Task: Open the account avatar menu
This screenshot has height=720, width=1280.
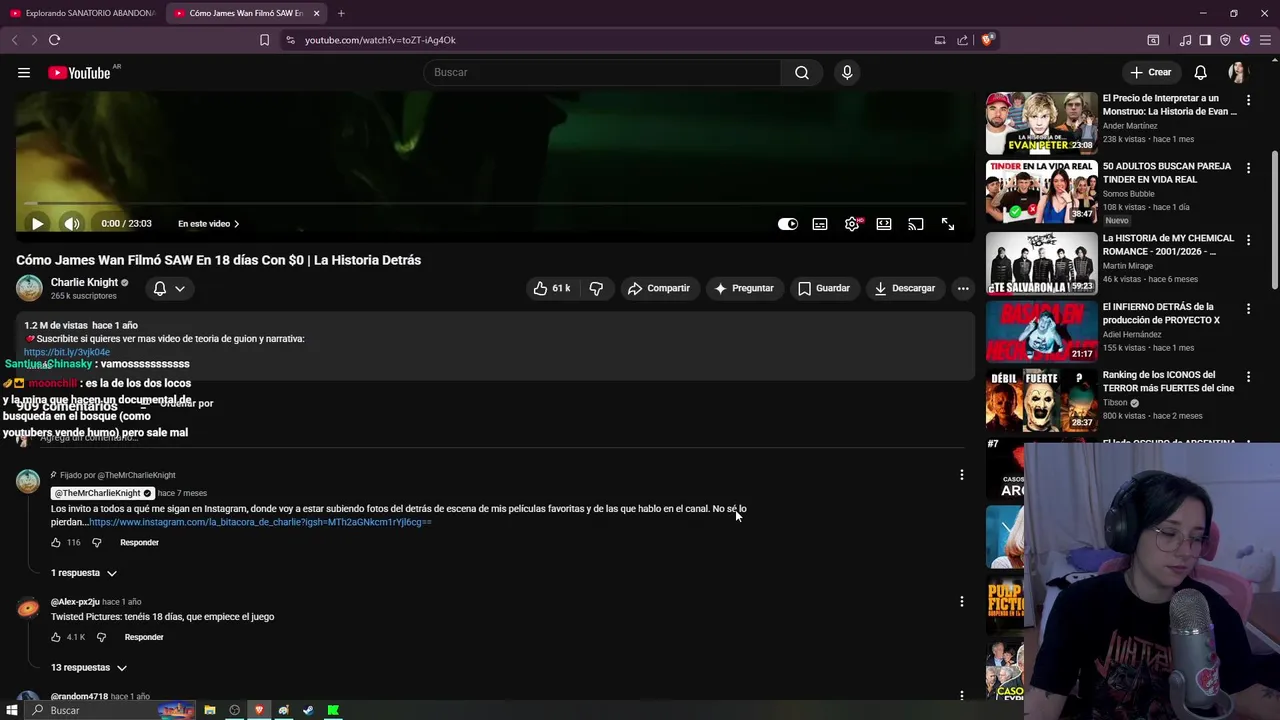Action: pyautogui.click(x=1237, y=72)
